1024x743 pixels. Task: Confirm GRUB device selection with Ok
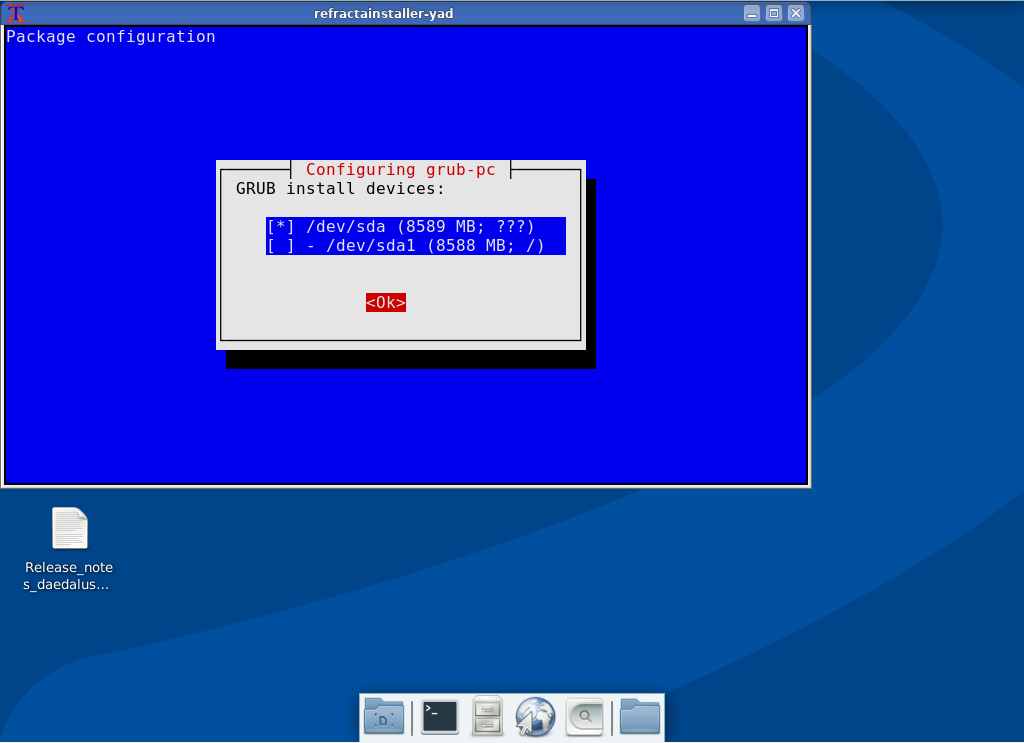(385, 302)
